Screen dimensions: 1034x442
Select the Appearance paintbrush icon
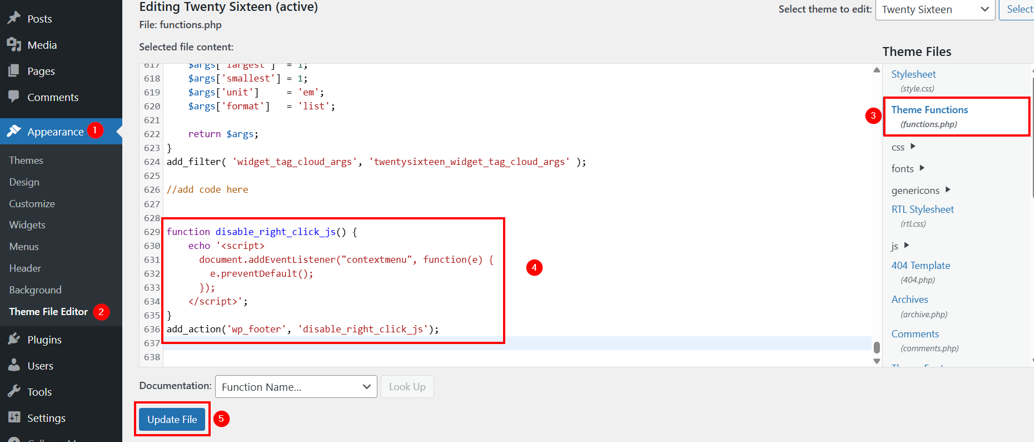pyautogui.click(x=13, y=131)
